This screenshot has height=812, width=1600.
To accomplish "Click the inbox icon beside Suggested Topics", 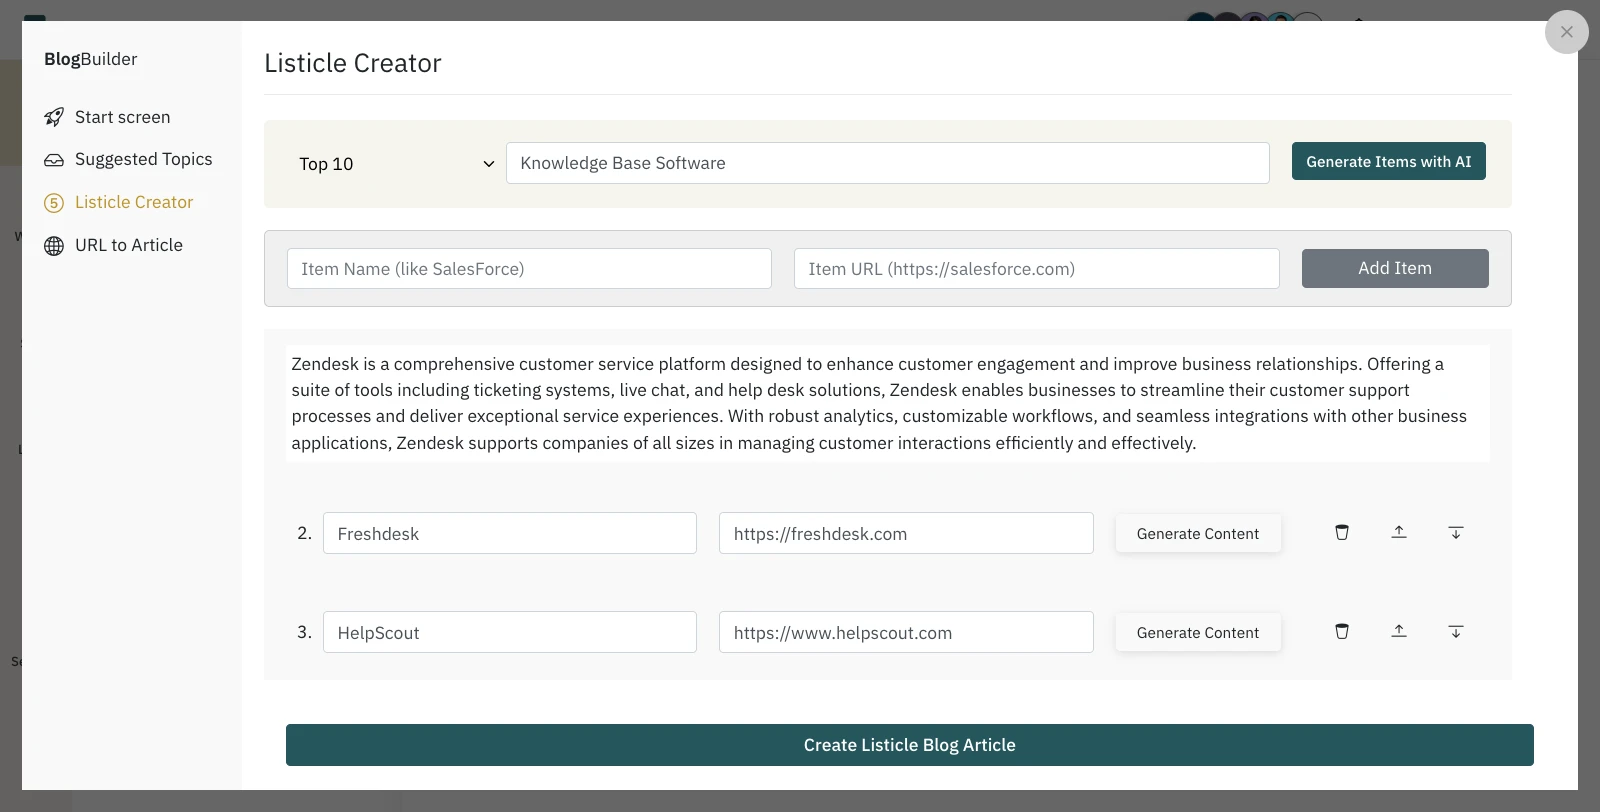I will (54, 160).
